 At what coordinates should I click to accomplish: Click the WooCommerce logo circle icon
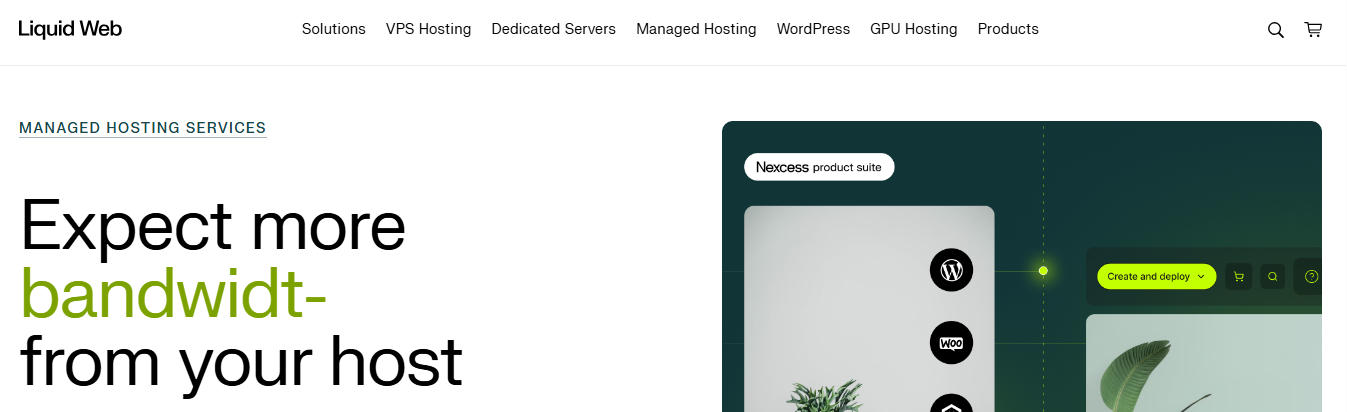click(951, 343)
